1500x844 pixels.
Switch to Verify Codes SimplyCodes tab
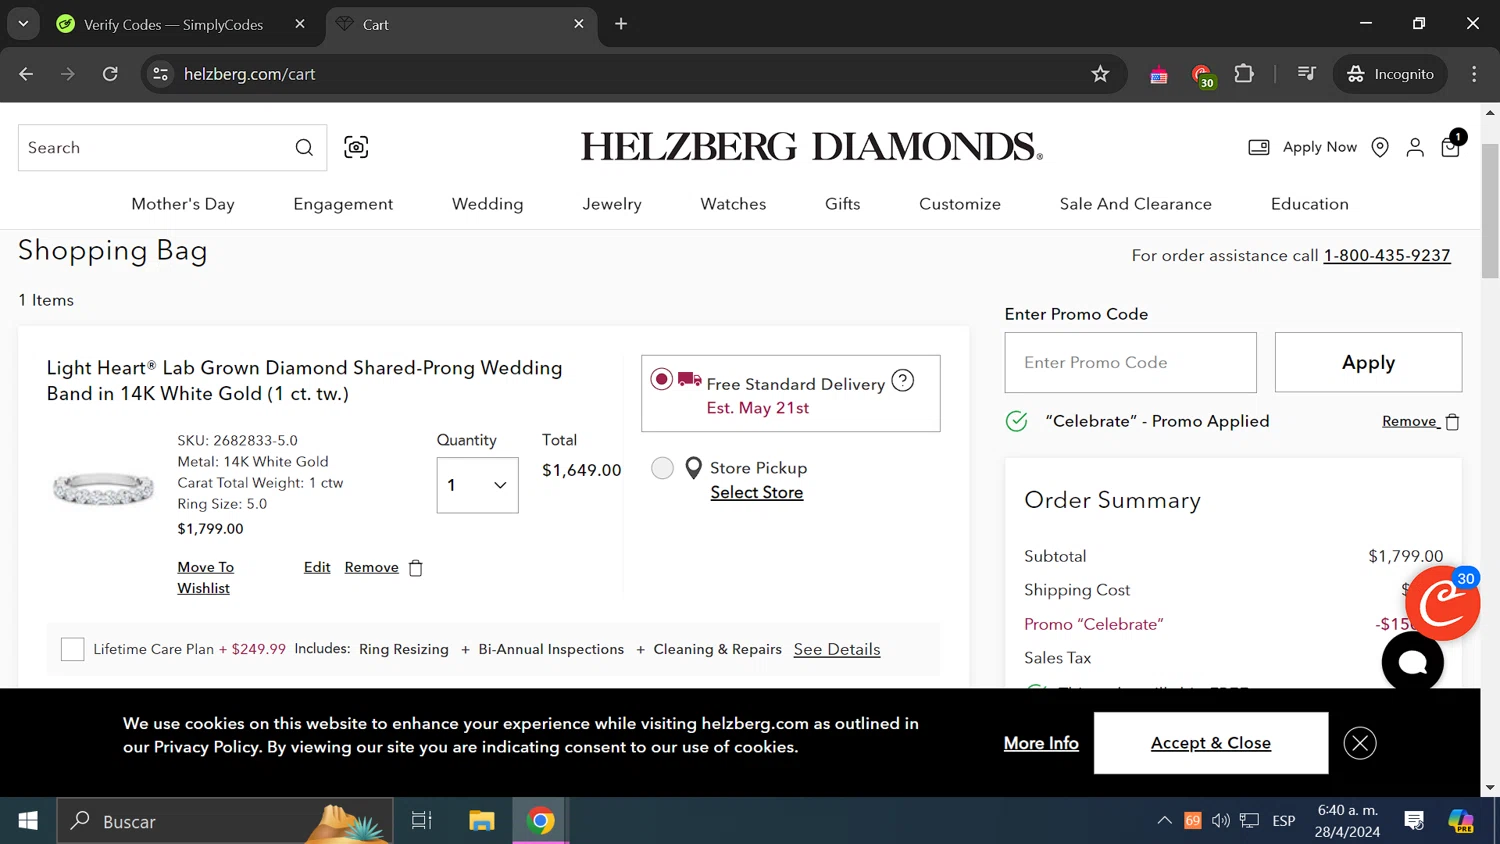(173, 24)
